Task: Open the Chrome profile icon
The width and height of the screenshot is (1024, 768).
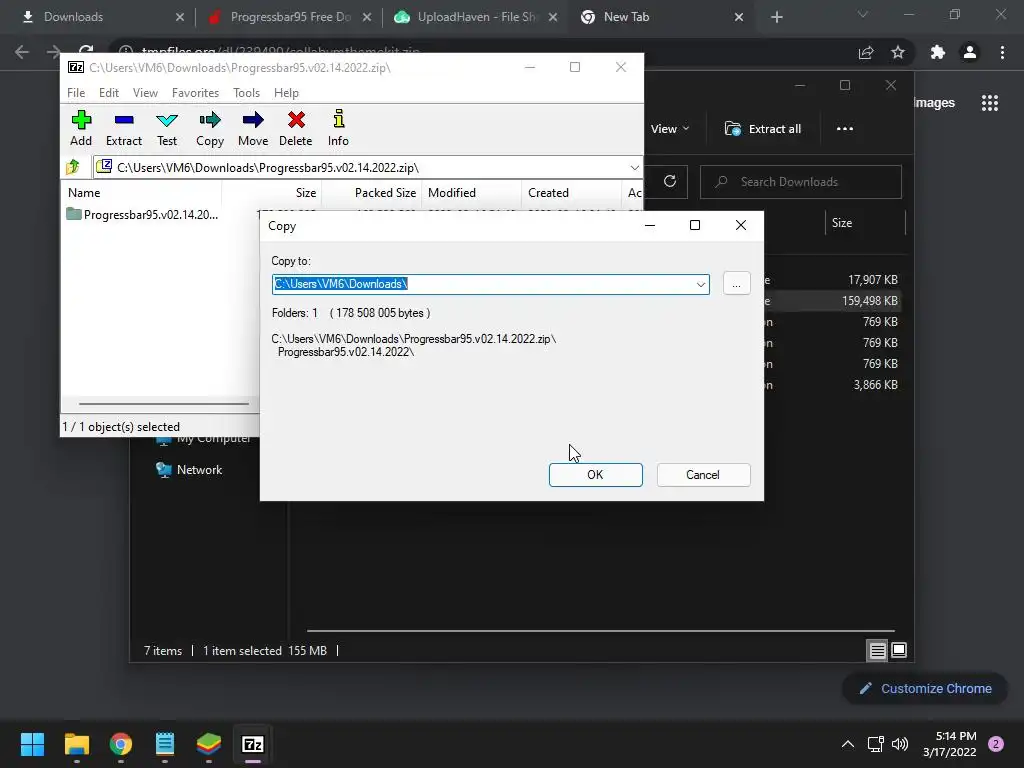Action: point(970,52)
